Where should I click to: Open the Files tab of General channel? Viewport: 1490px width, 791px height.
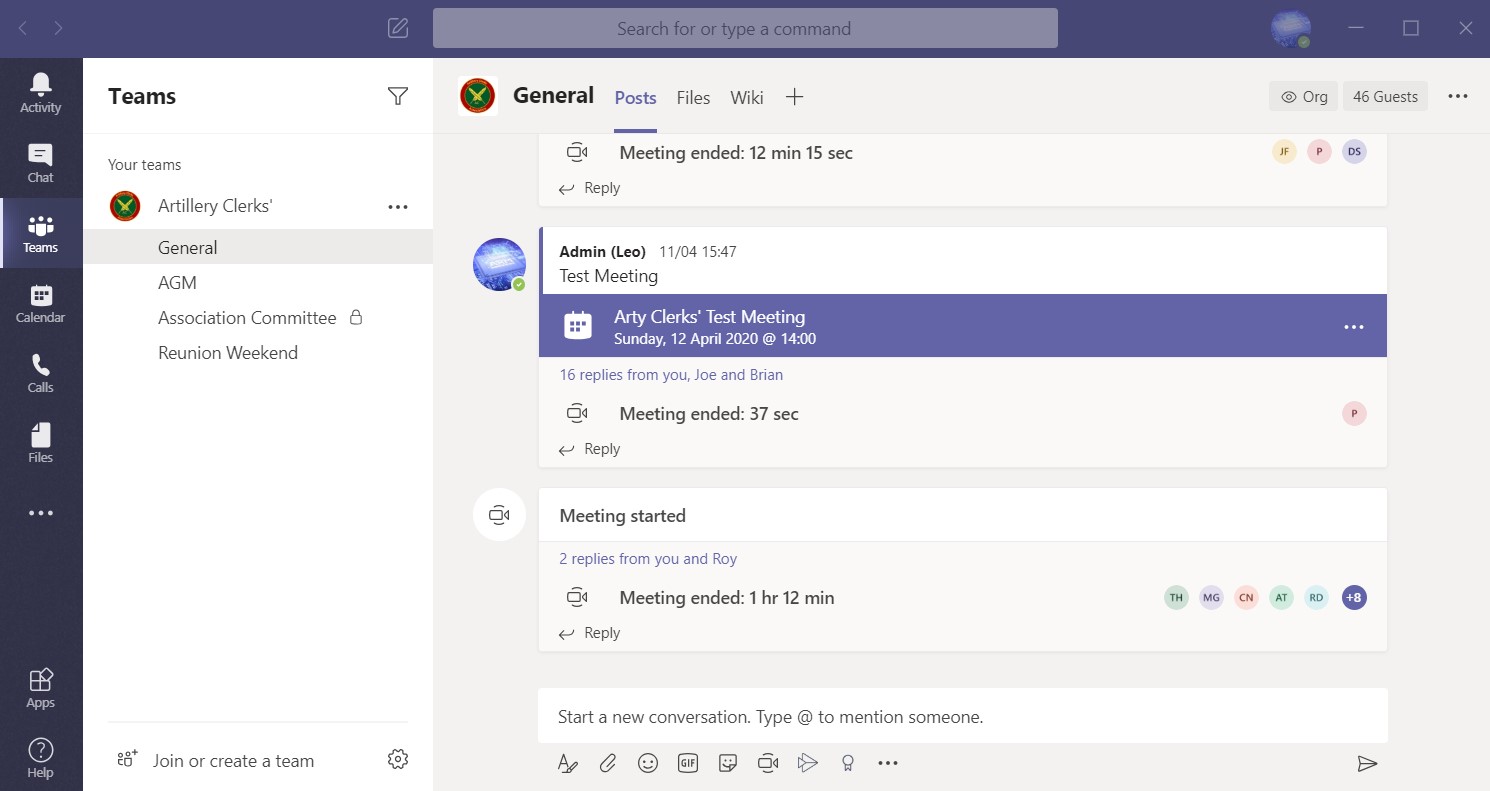click(693, 97)
